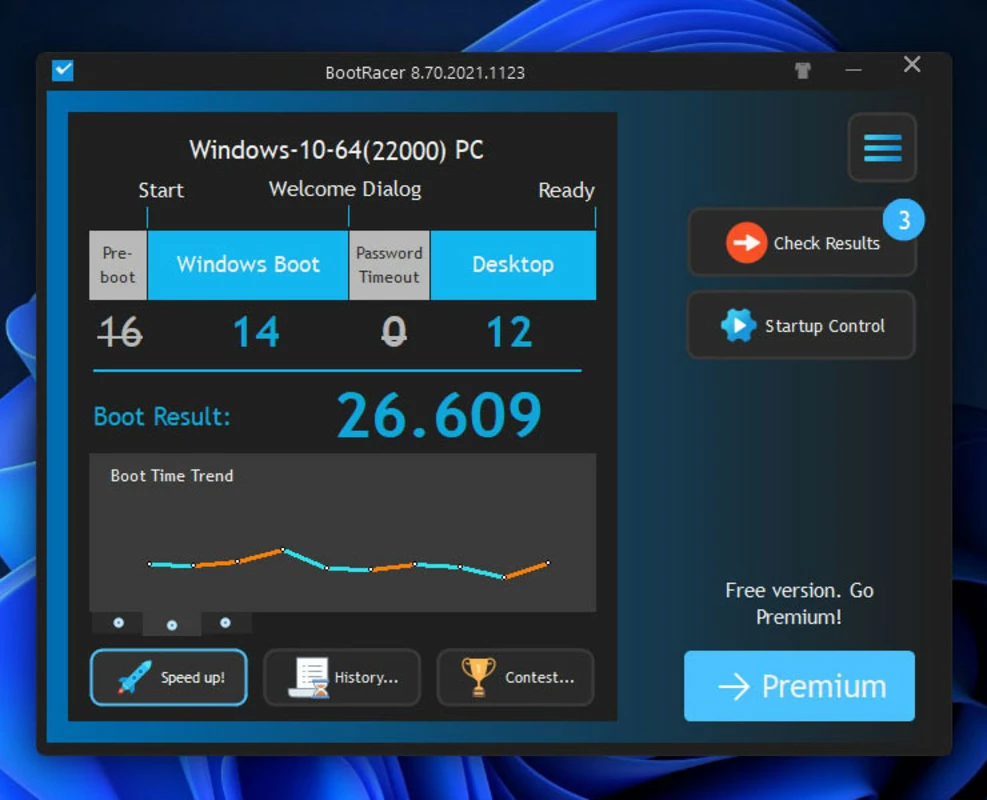
Task: Click the gold trophy Contest icon
Action: point(478,677)
